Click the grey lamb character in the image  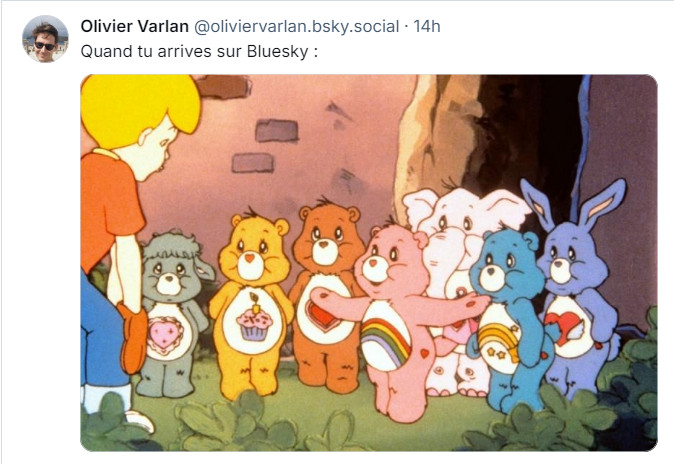tap(172, 310)
